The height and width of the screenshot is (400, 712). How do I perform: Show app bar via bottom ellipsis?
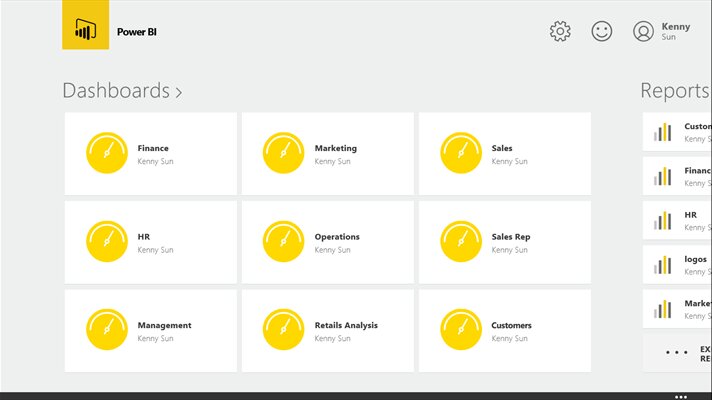tap(682, 395)
